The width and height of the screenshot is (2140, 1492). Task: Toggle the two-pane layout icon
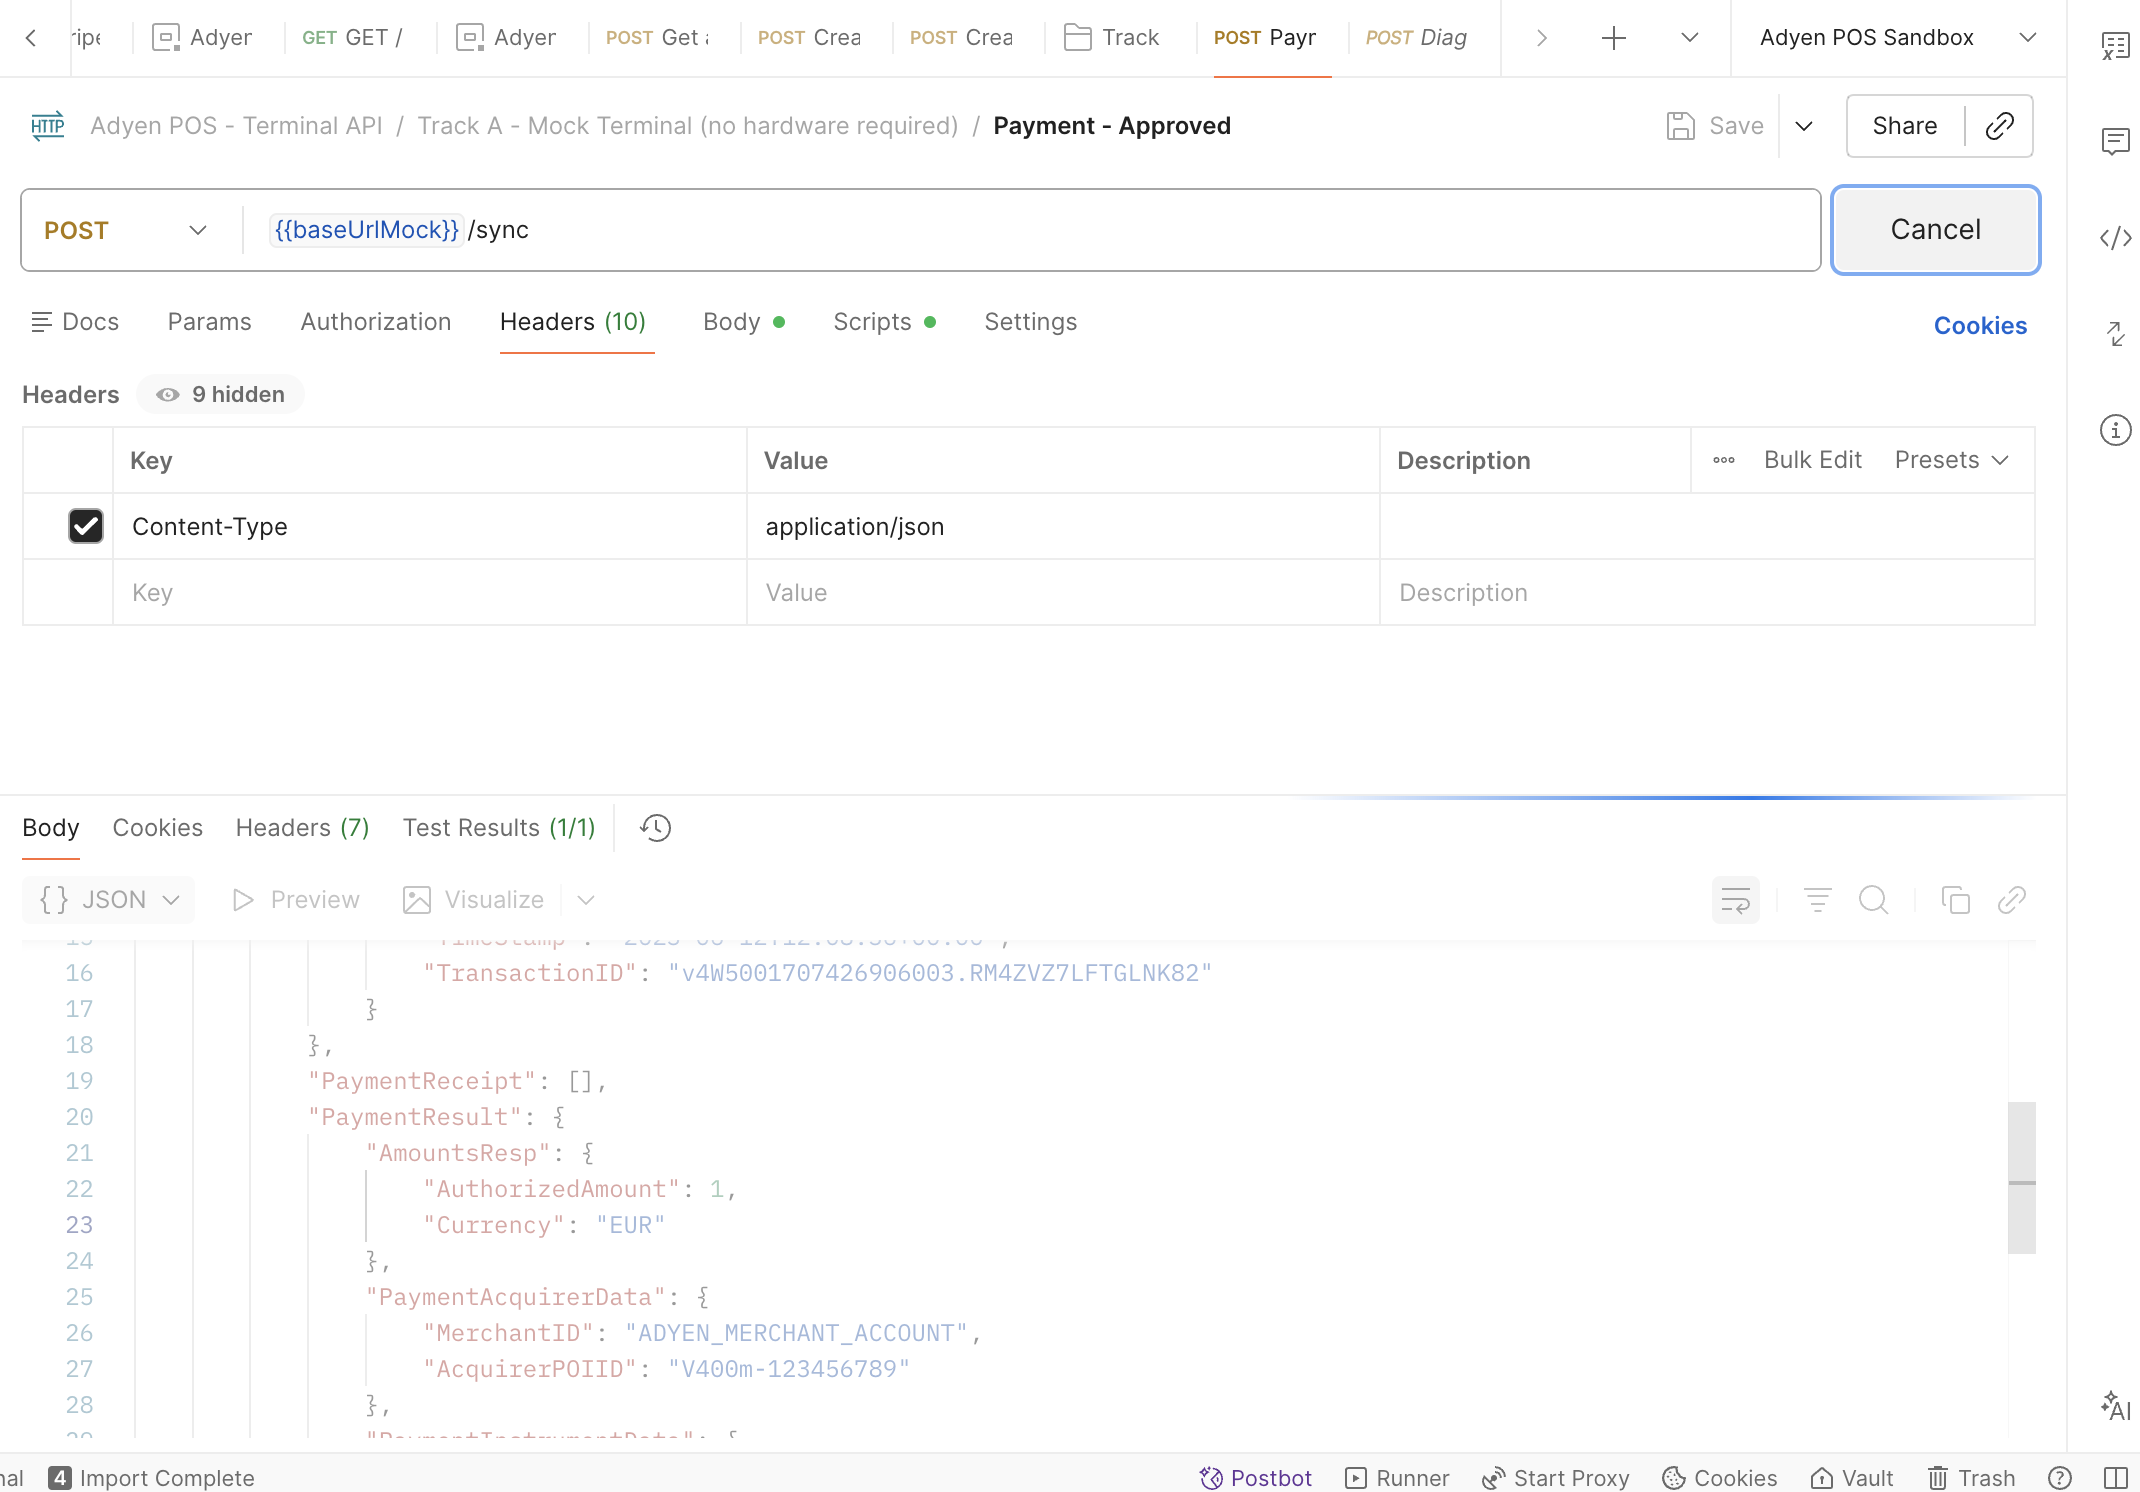coord(2115,1478)
